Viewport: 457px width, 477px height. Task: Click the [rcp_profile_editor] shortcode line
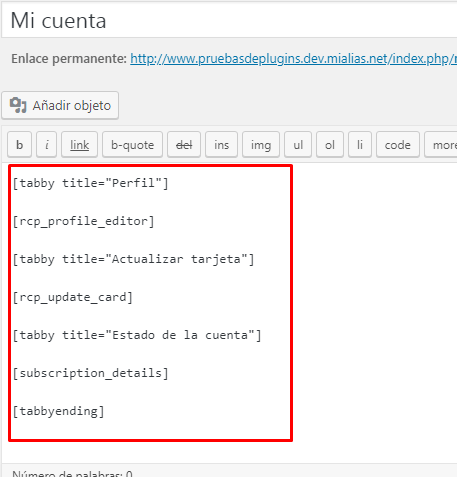[83, 221]
